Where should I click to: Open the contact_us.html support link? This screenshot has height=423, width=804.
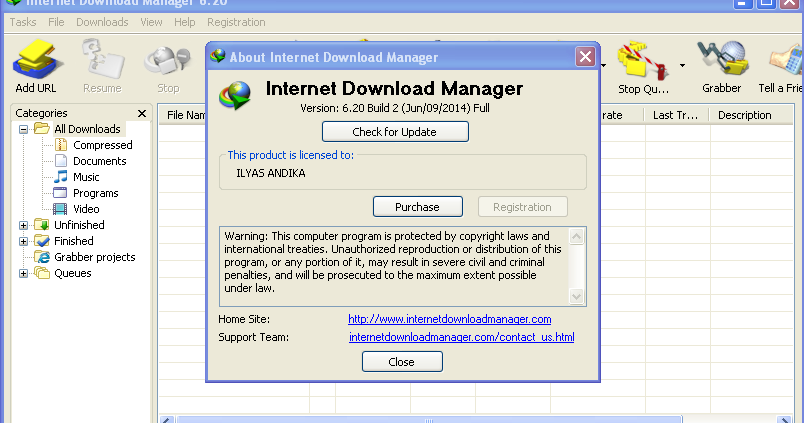click(x=461, y=337)
